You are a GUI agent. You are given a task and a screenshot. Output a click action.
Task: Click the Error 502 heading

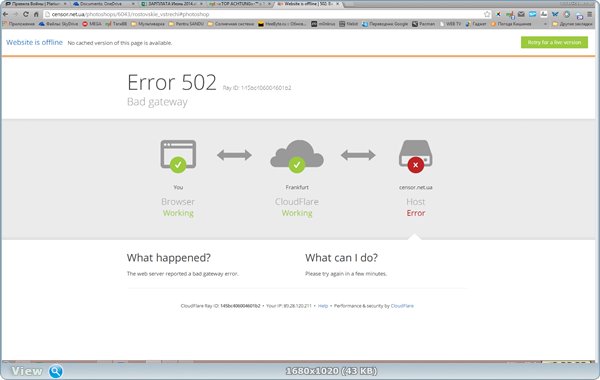(x=171, y=82)
